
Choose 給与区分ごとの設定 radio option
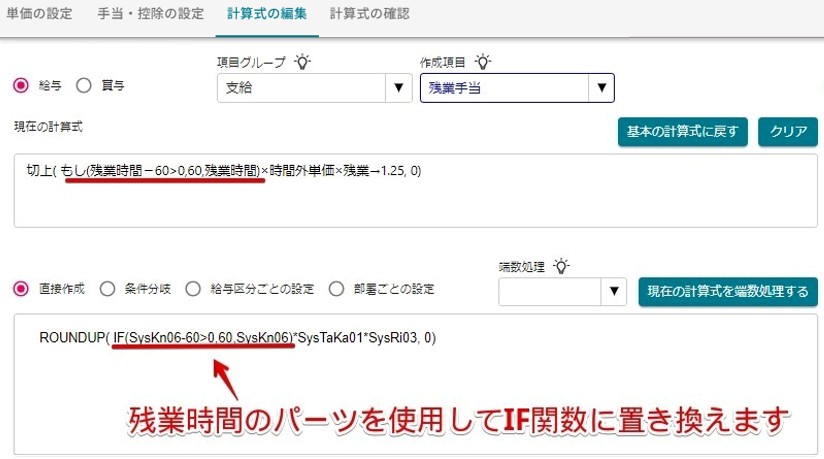(193, 289)
